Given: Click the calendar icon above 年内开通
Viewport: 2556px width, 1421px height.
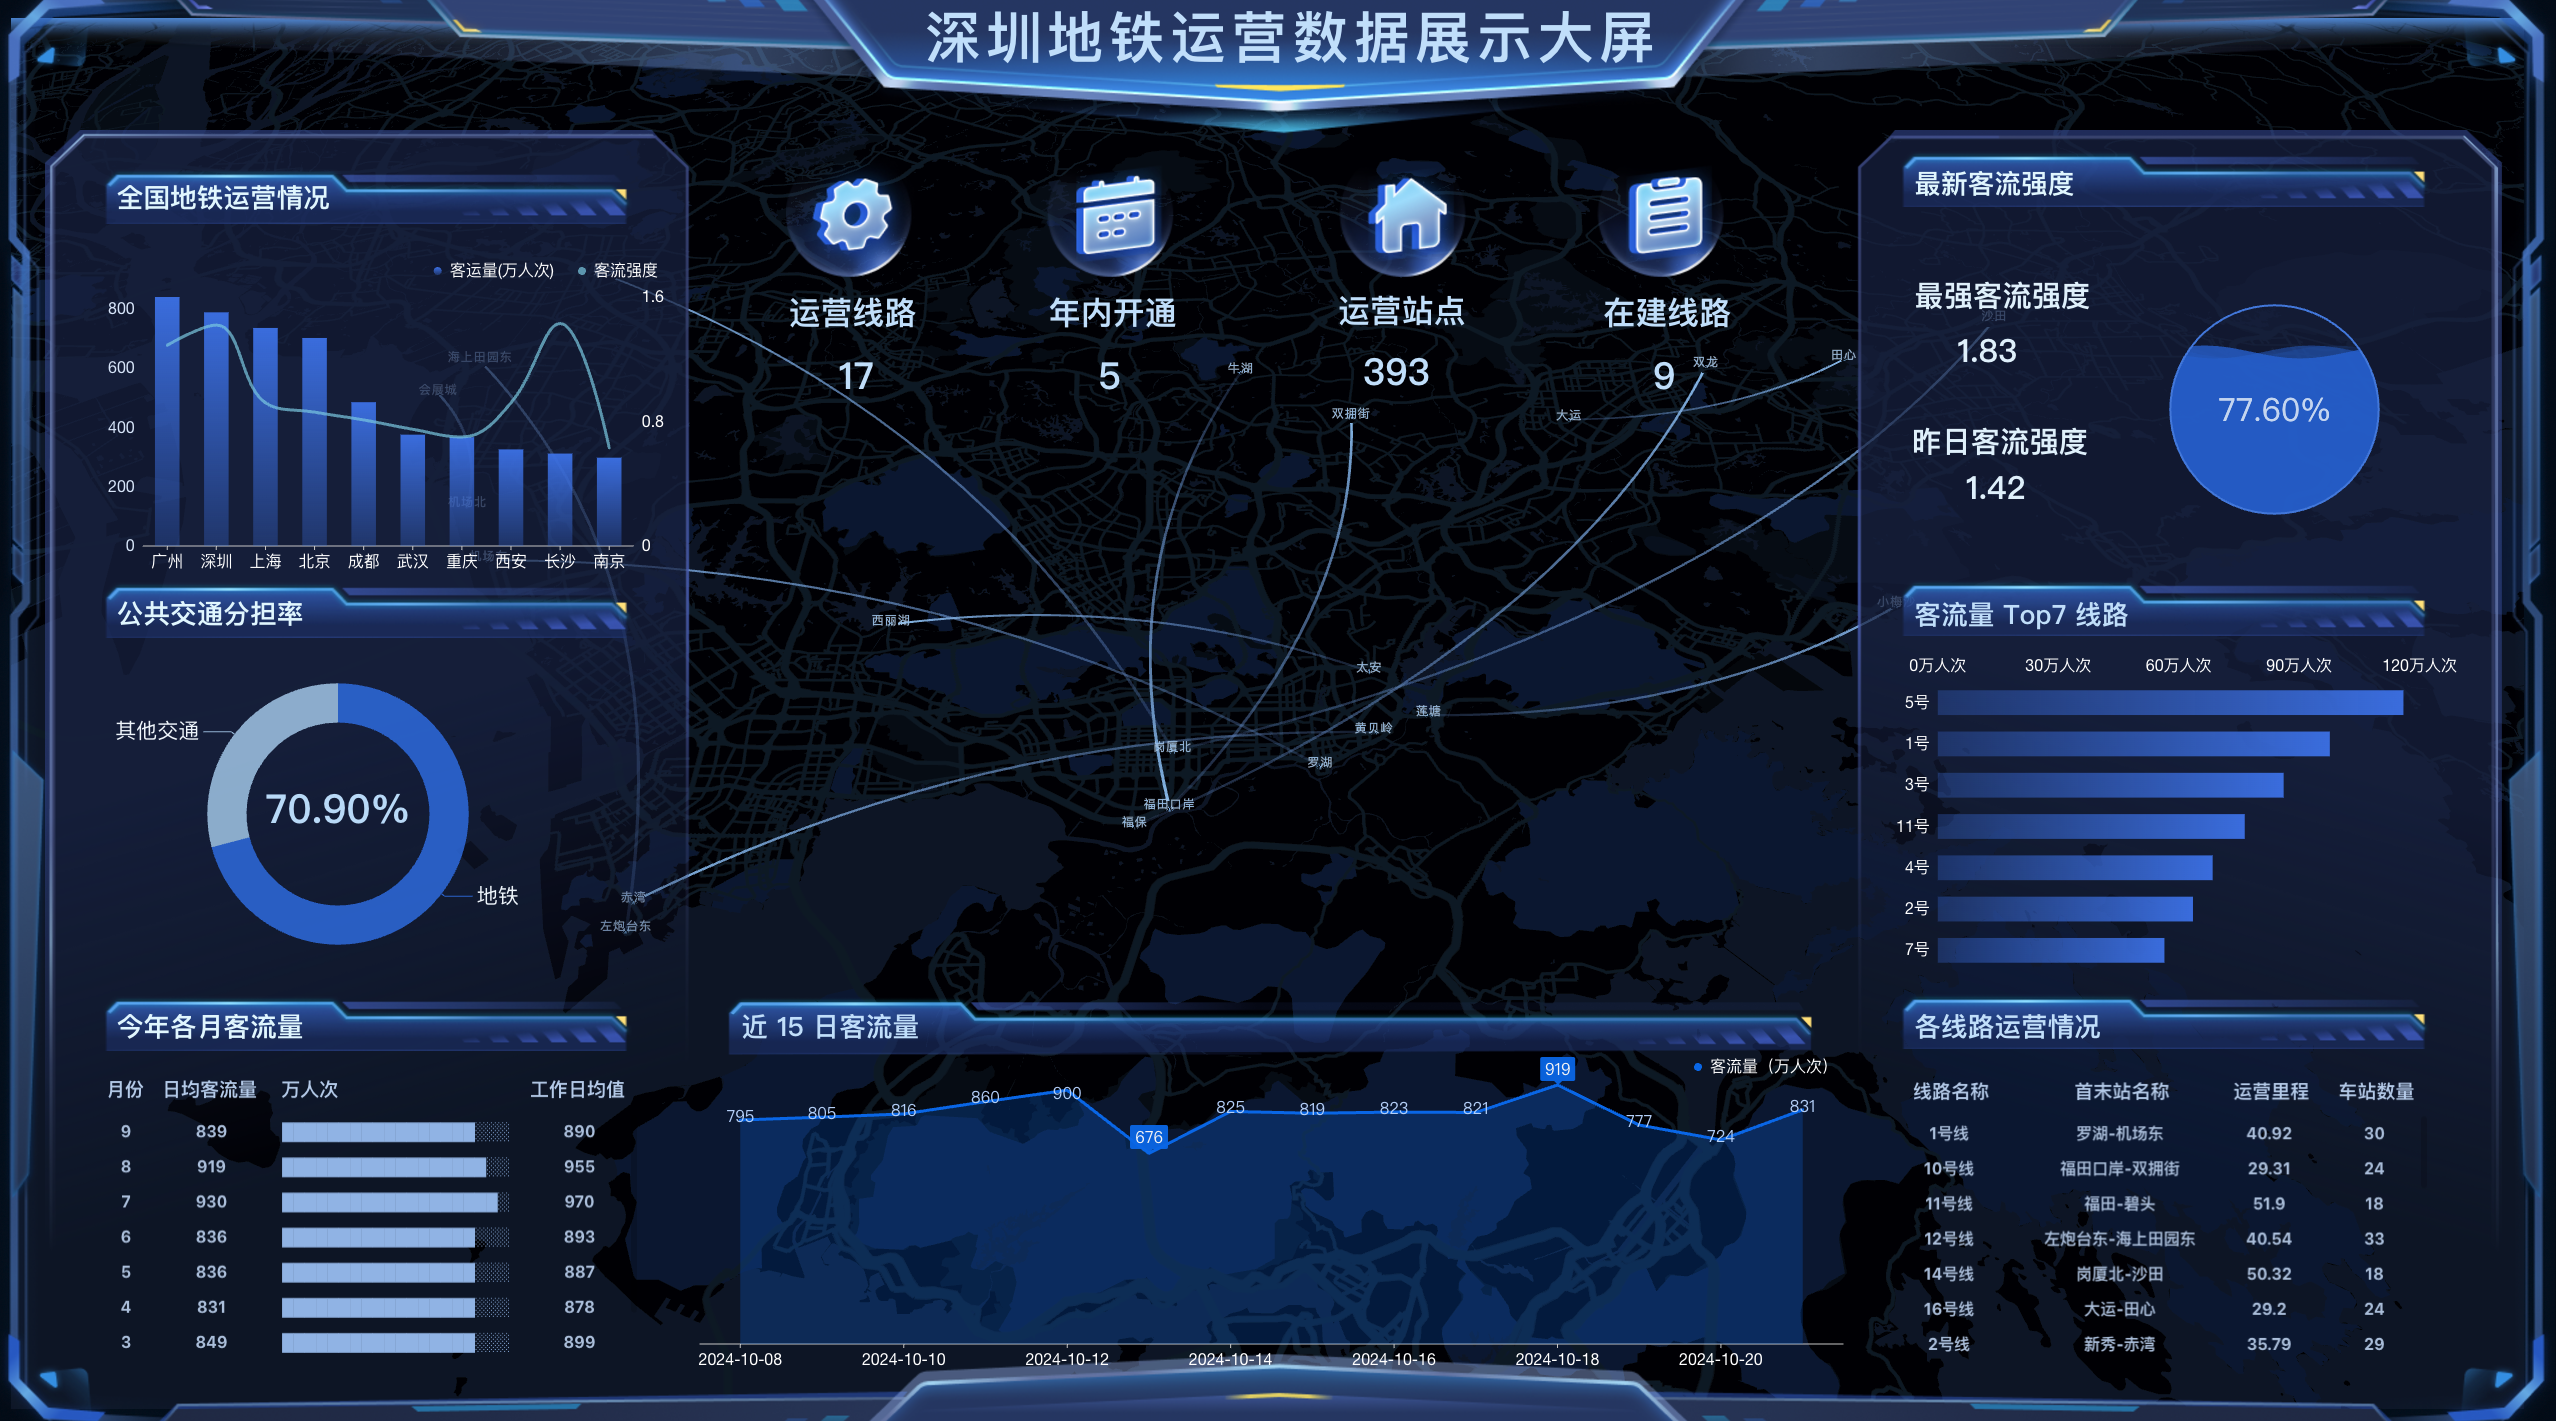Looking at the screenshot, I should [1114, 216].
